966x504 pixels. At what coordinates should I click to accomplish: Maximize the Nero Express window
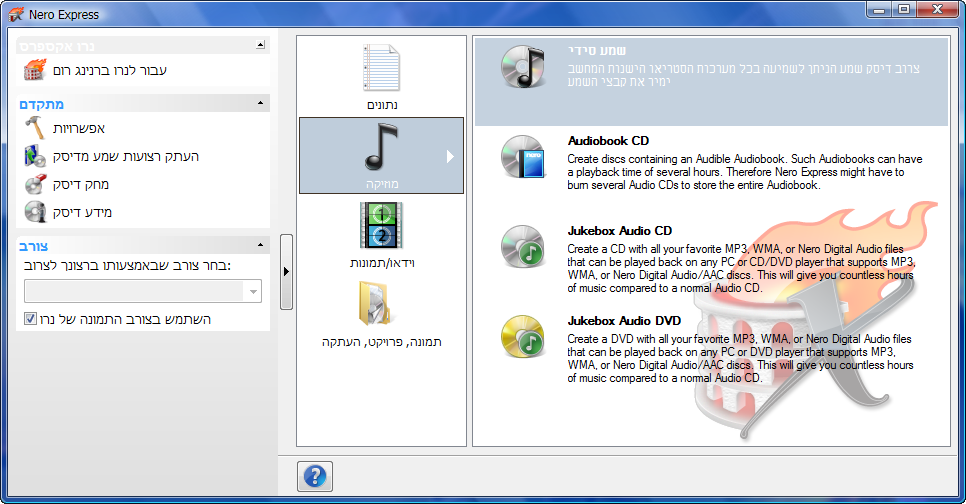click(904, 9)
